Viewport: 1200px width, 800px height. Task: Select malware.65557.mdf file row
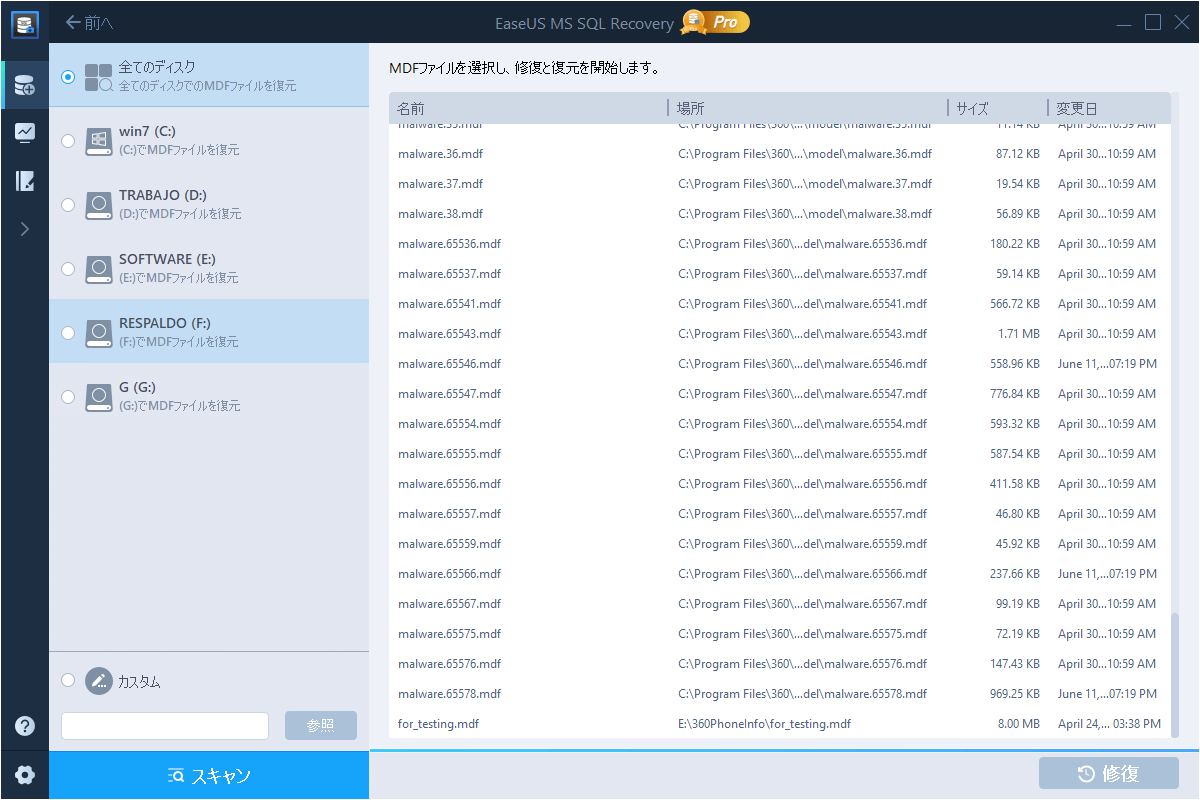(x=779, y=514)
